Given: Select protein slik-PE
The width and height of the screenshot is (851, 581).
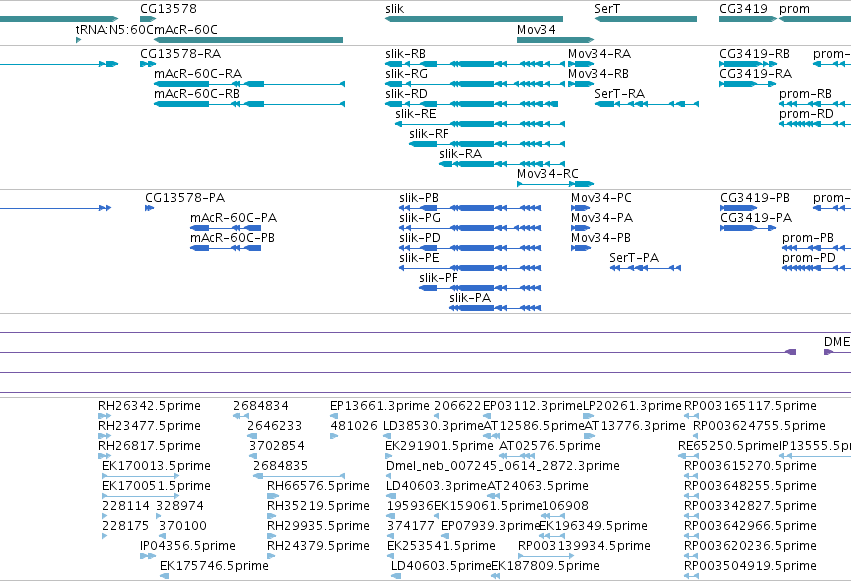Looking at the screenshot, I should 470,268.
